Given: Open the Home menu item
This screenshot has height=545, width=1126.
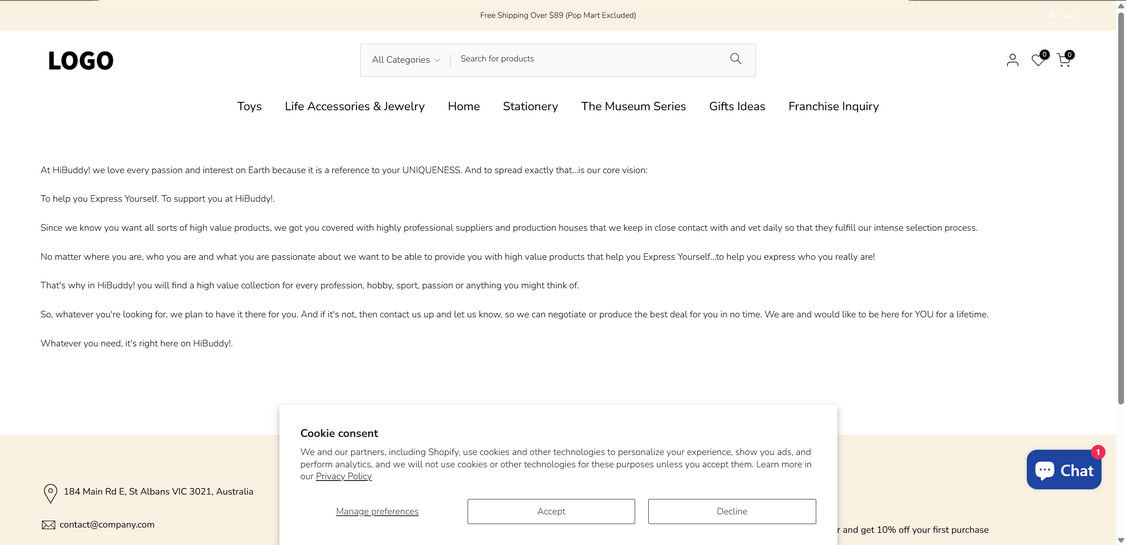Looking at the screenshot, I should point(464,106).
